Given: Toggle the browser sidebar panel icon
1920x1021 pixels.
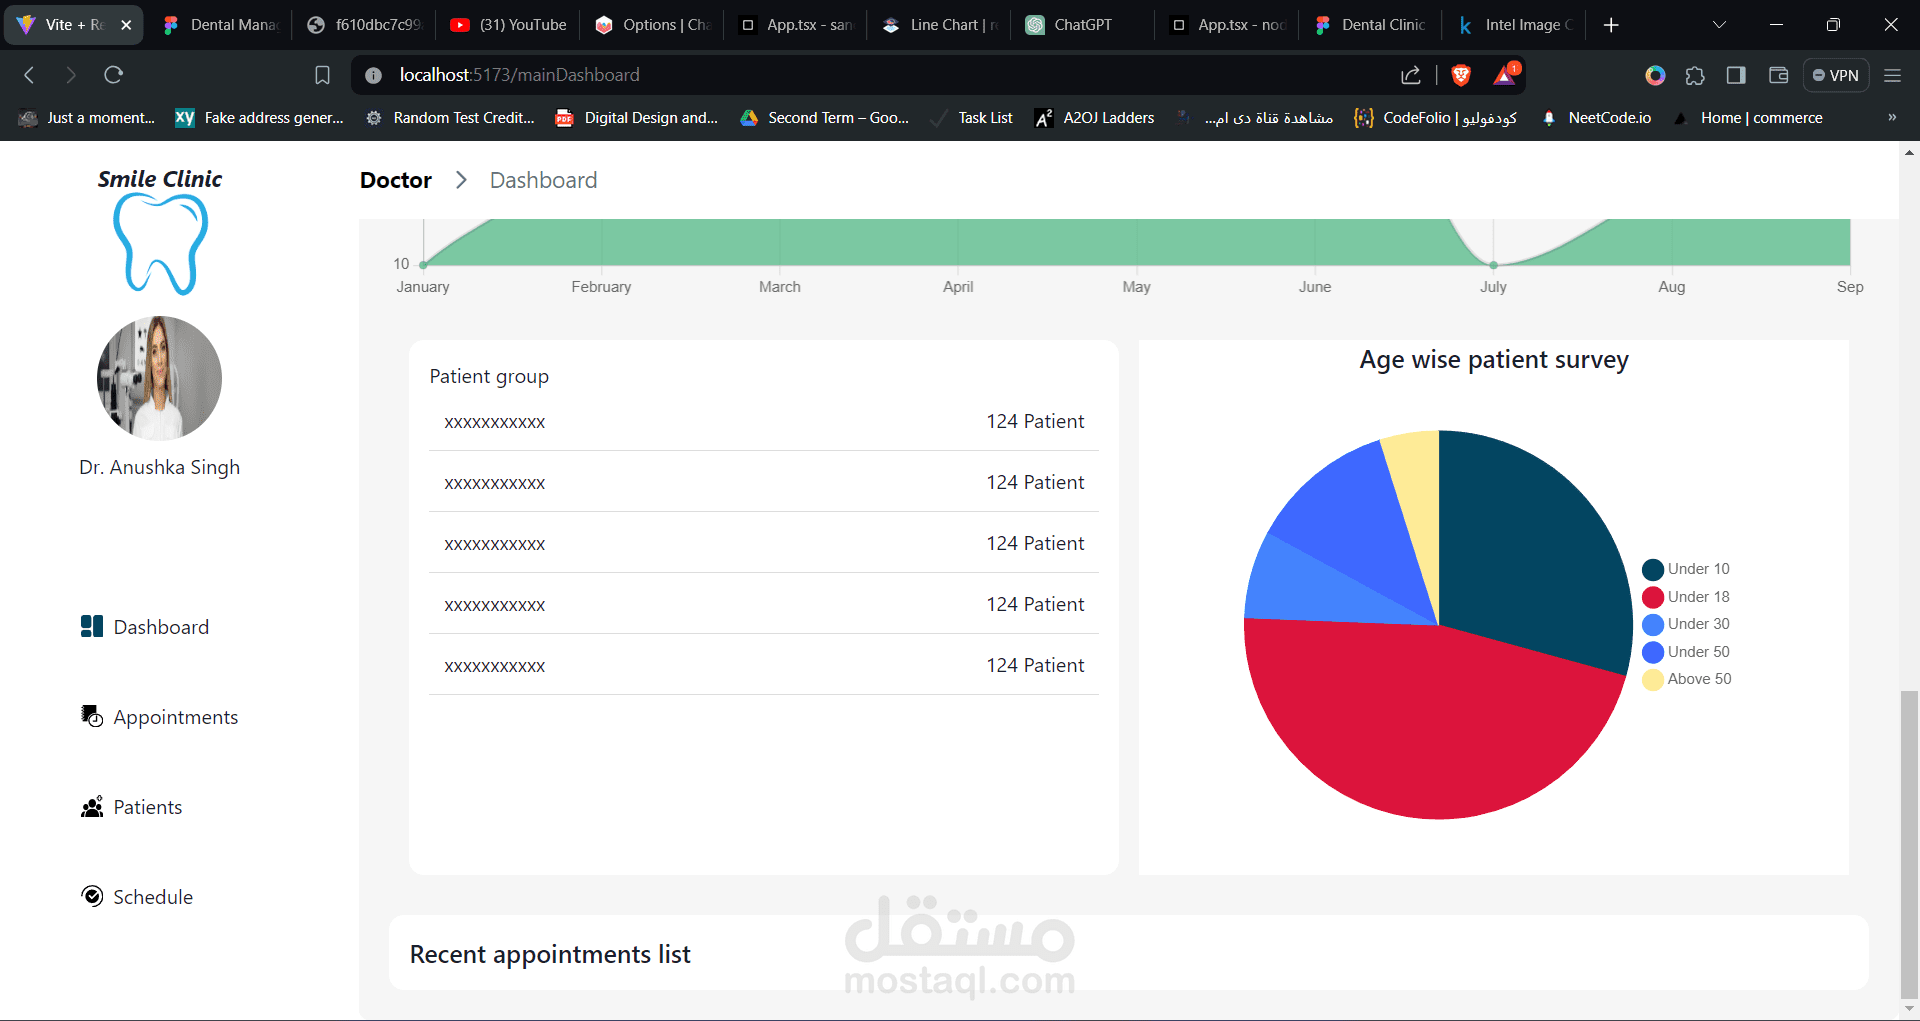Looking at the screenshot, I should pyautogui.click(x=1736, y=75).
